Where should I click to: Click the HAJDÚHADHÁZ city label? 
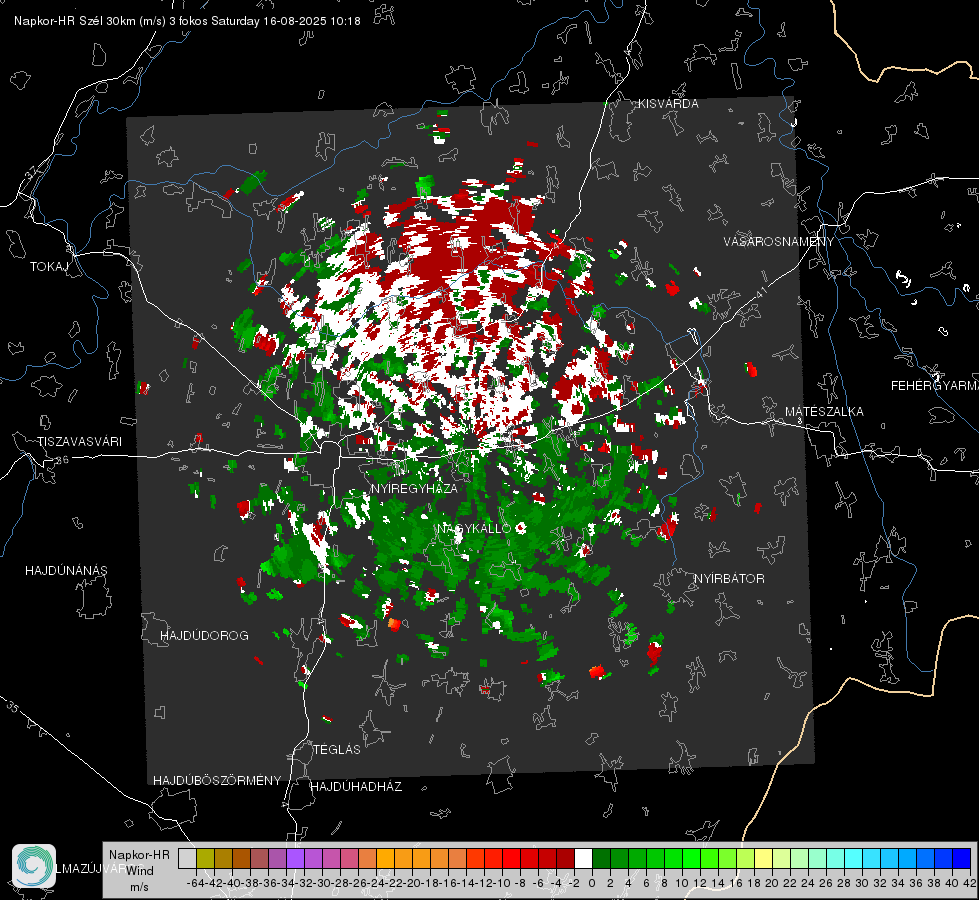[x=356, y=786]
